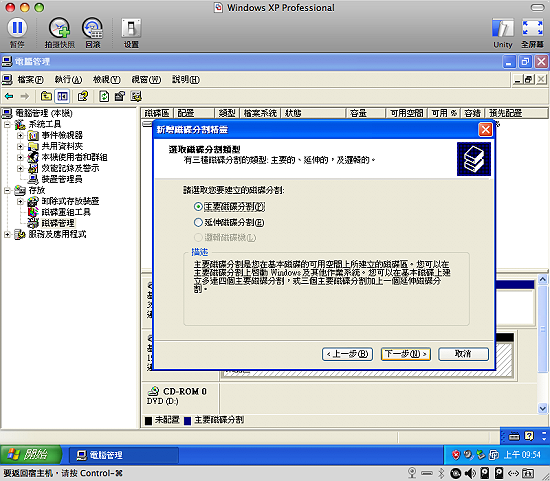The width and height of the screenshot is (550, 481).
Task: Expand the 事件檢視器 node
Action: 20,135
